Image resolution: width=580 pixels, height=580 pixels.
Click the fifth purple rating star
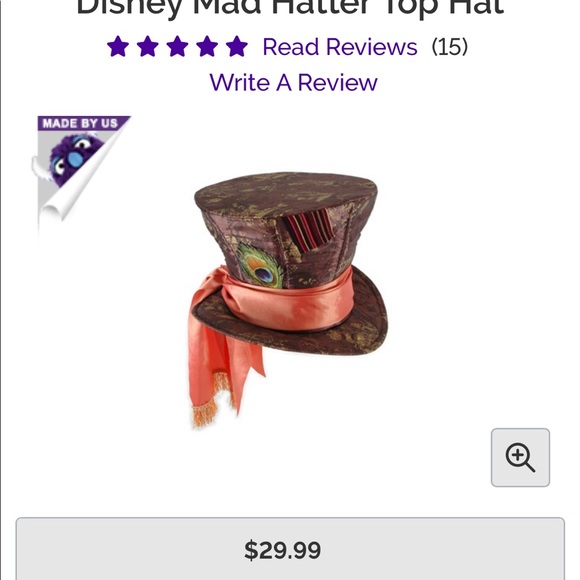237,47
